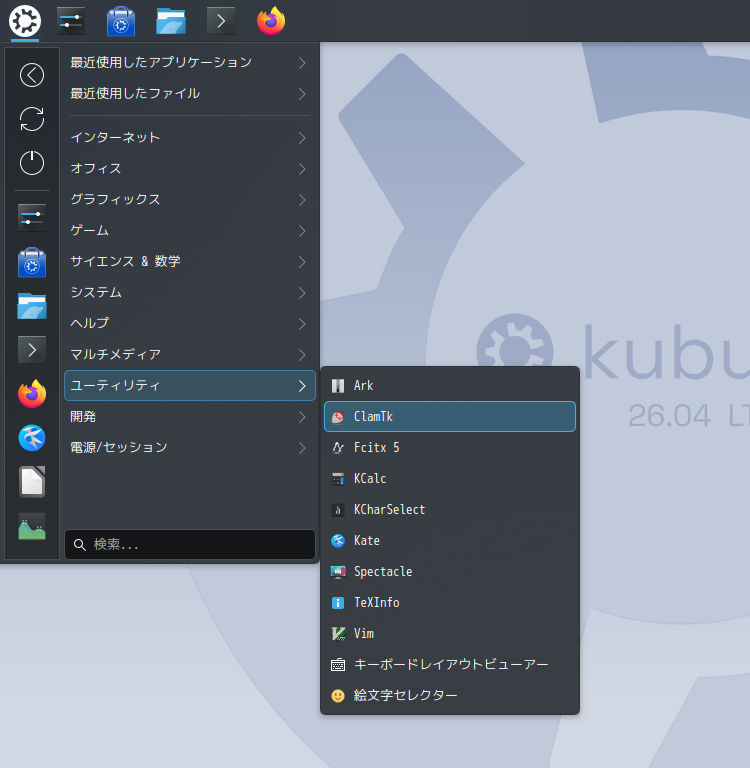Click the KCalc label in submenu

(x=370, y=479)
